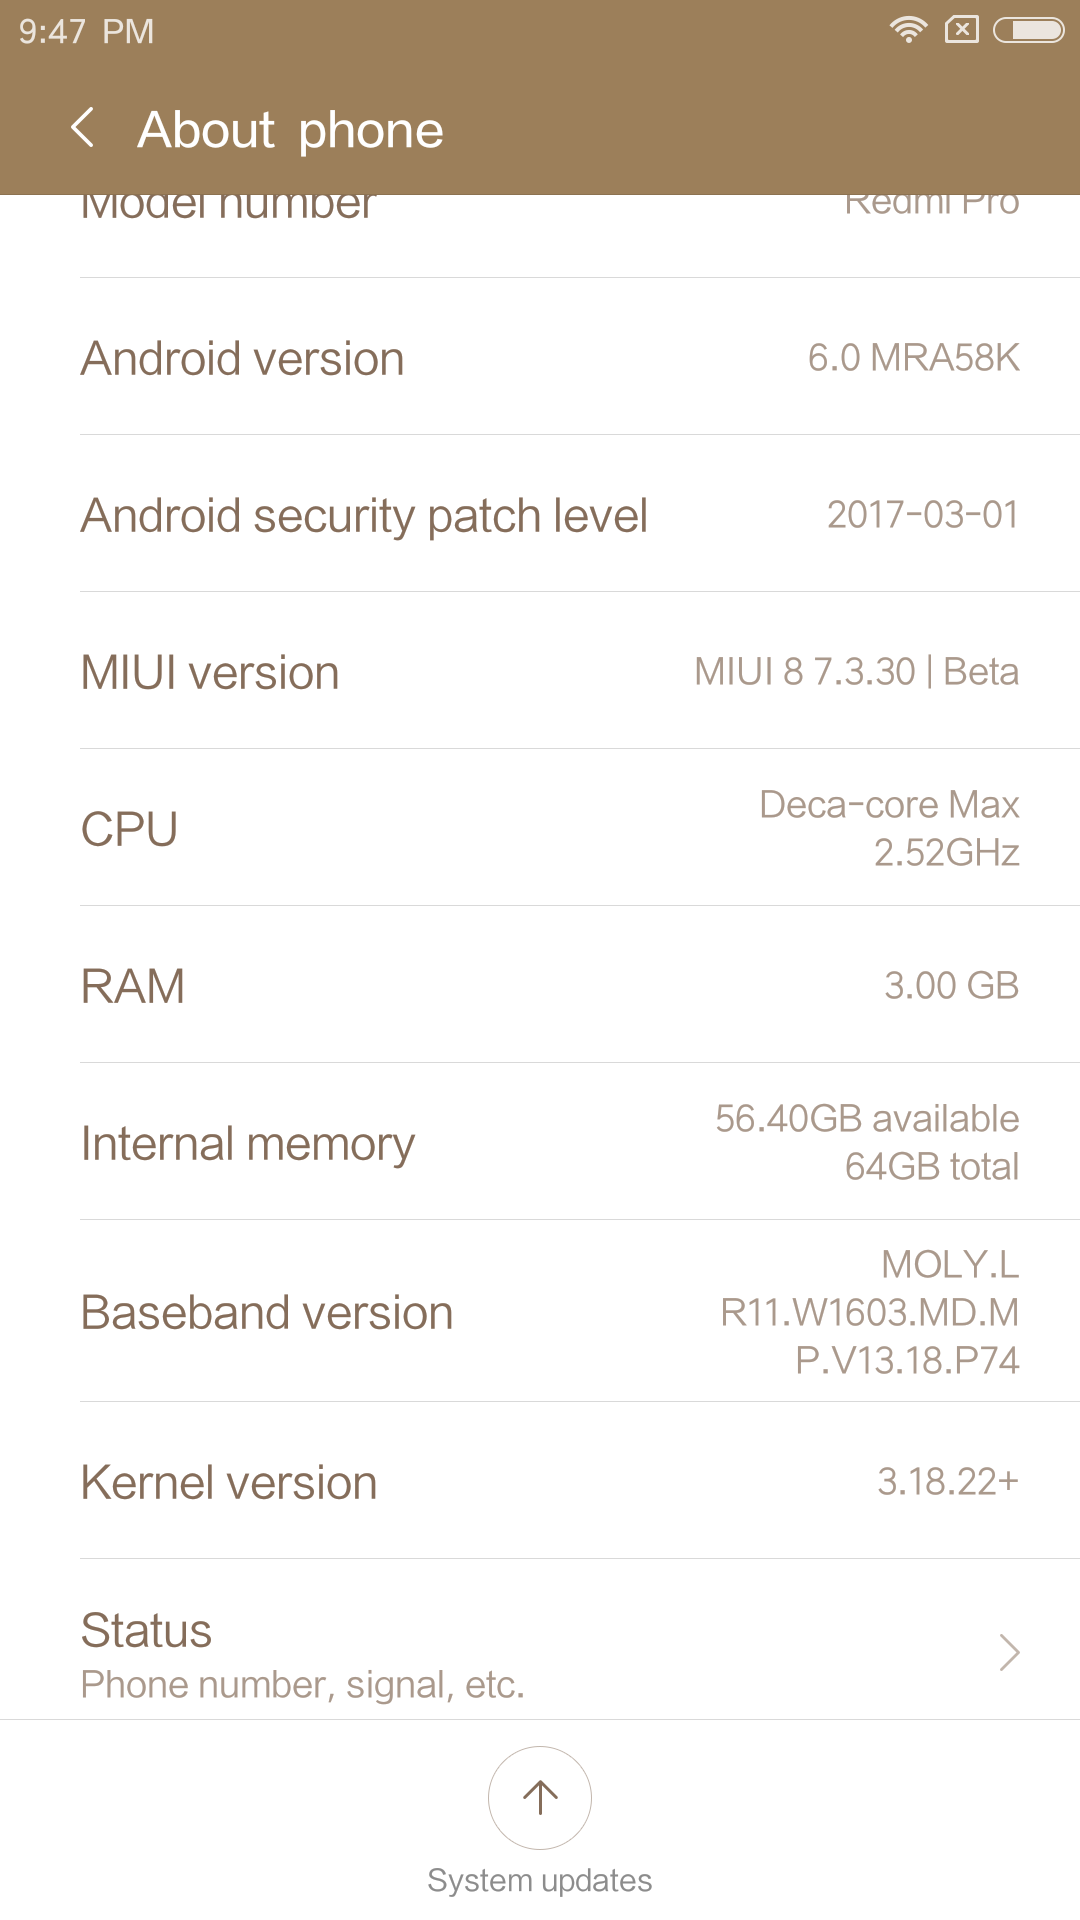The image size is (1080, 1920).
Task: Tap the back arrow icon
Action: tap(84, 129)
